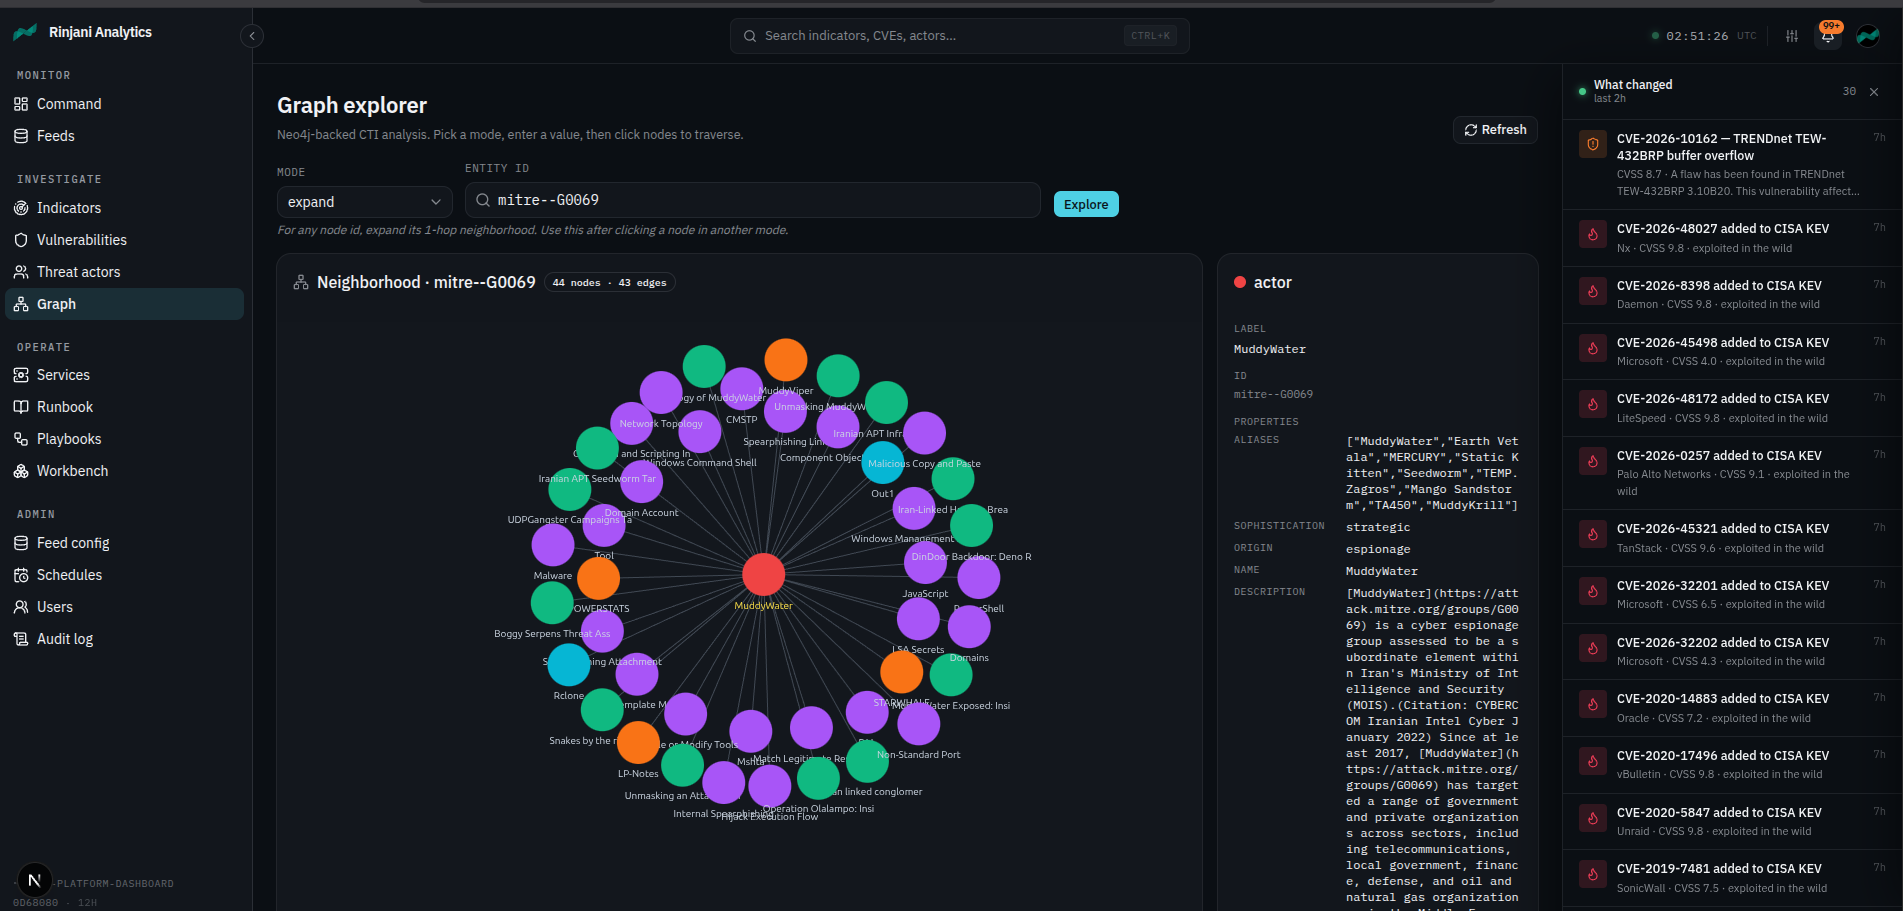Click the Entity ID input field

[x=752, y=200]
